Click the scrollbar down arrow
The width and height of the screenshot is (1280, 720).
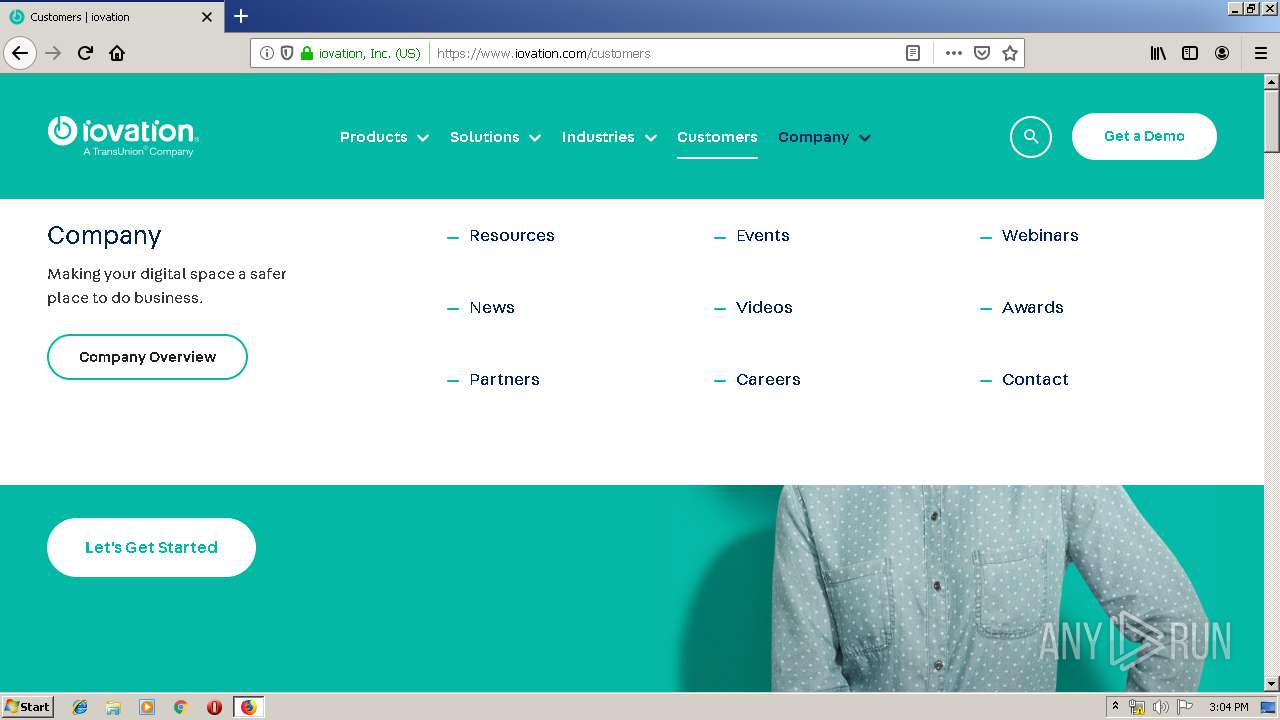click(x=1271, y=684)
